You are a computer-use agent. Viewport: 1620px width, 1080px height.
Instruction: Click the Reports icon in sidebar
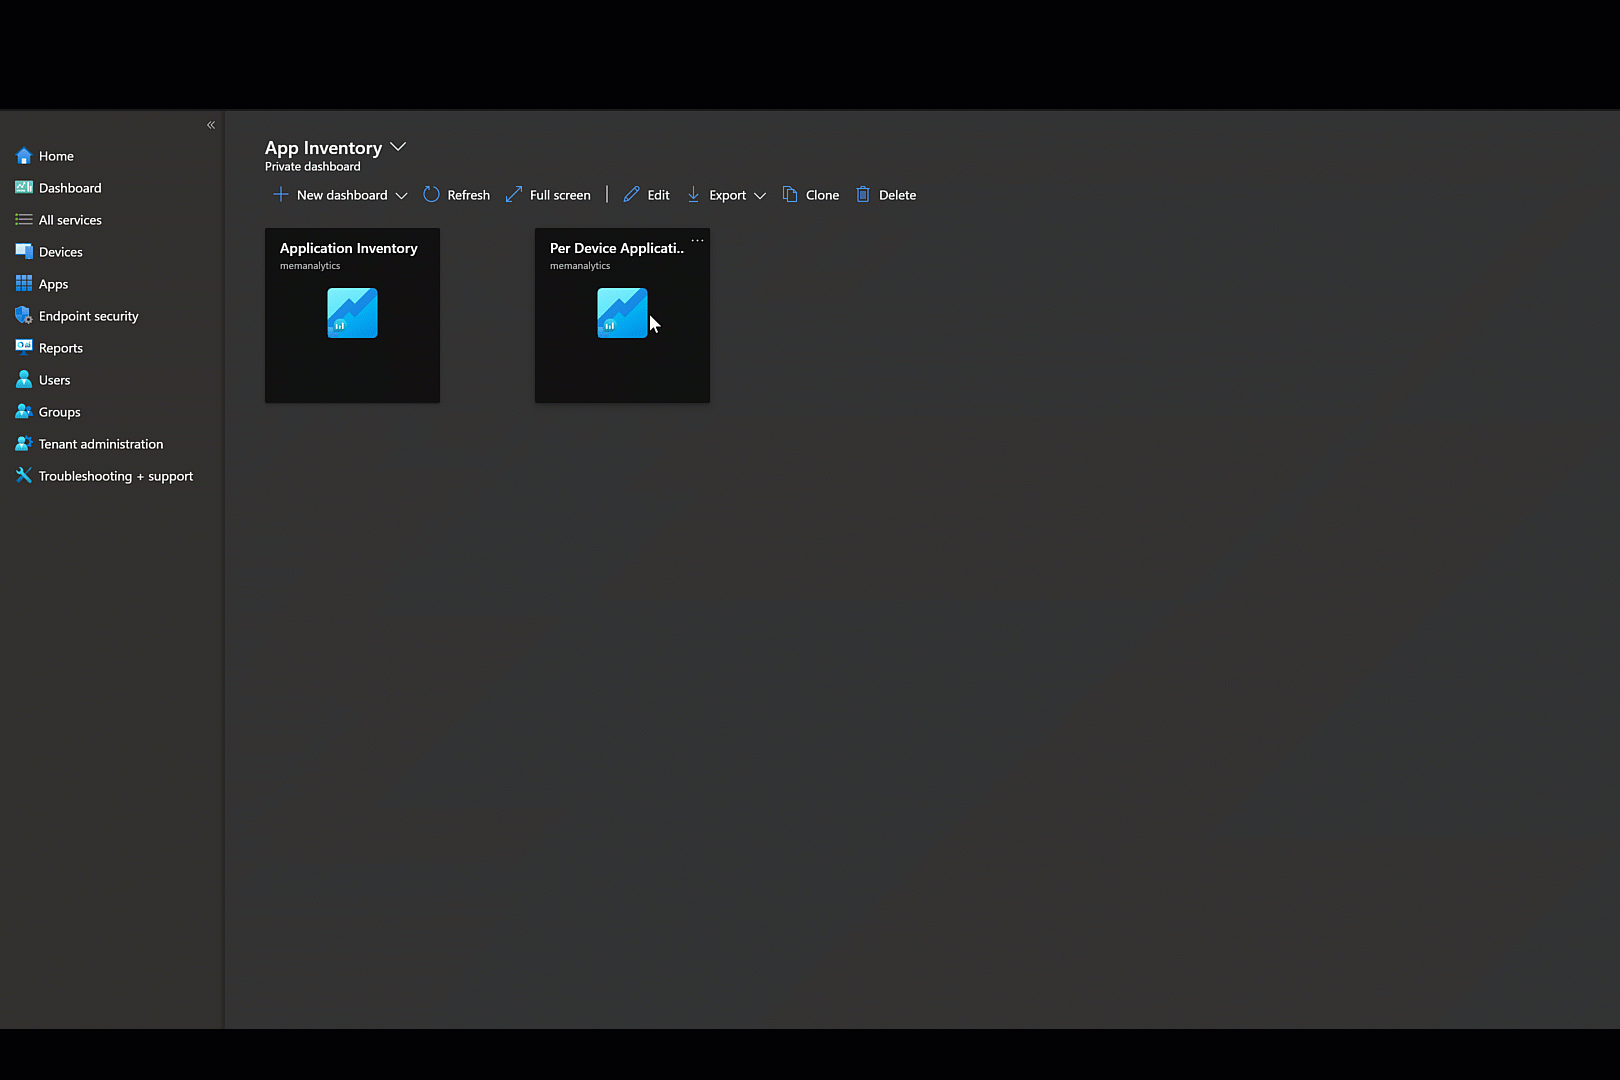pos(24,348)
